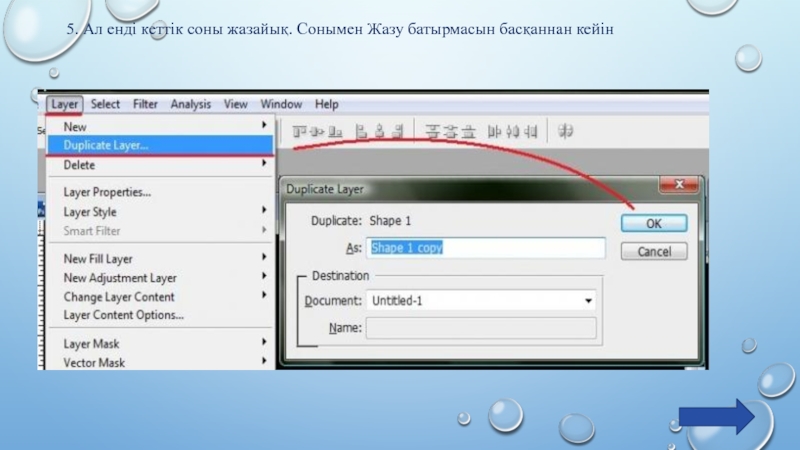Click the 'As' layer name field
The image size is (800, 450).
pyautogui.click(x=485, y=248)
